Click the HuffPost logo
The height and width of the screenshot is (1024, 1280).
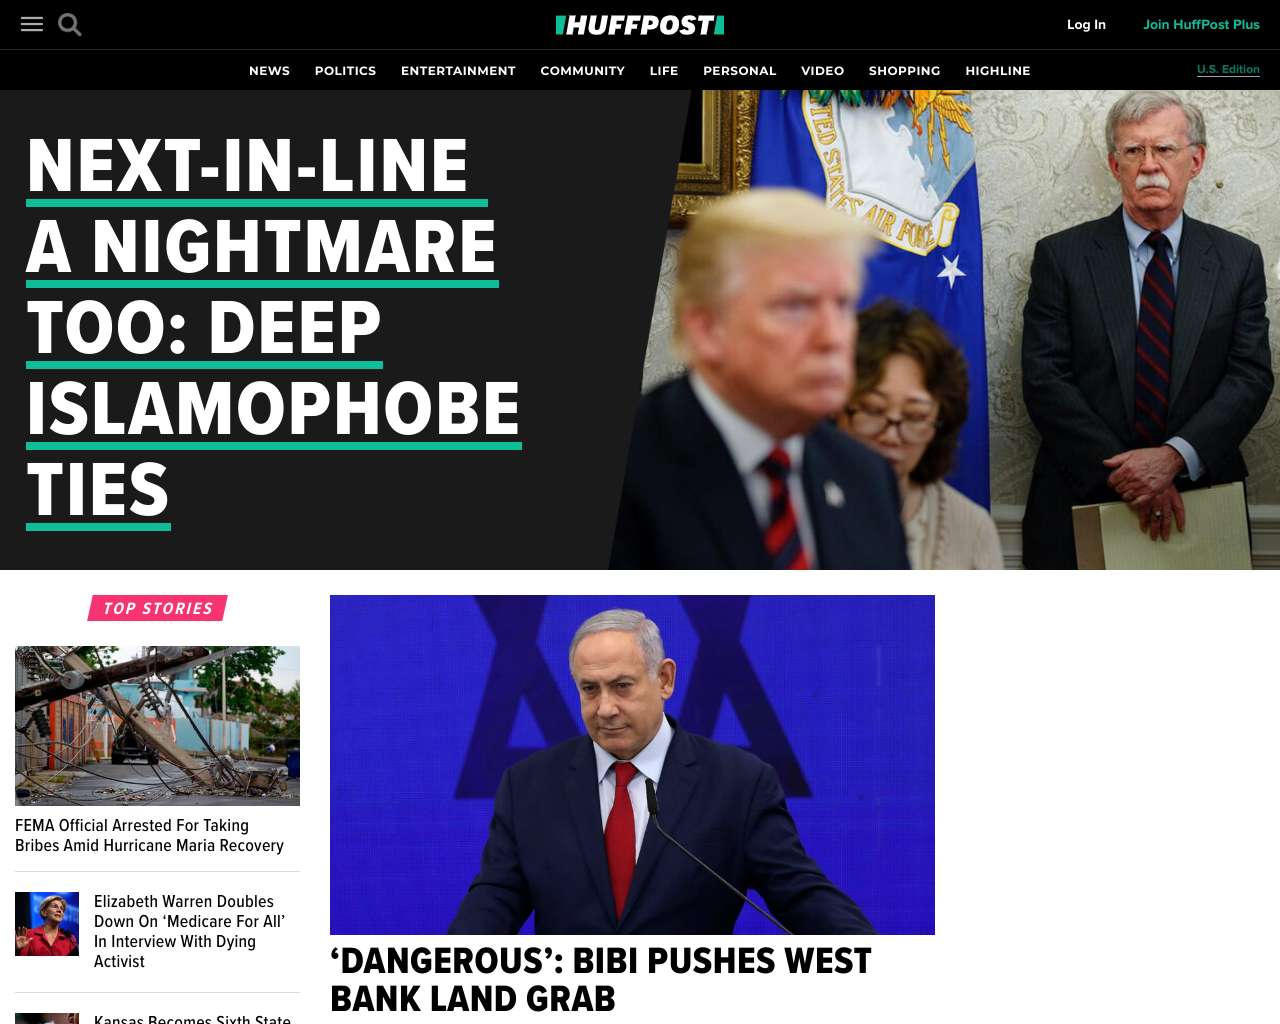tap(640, 25)
